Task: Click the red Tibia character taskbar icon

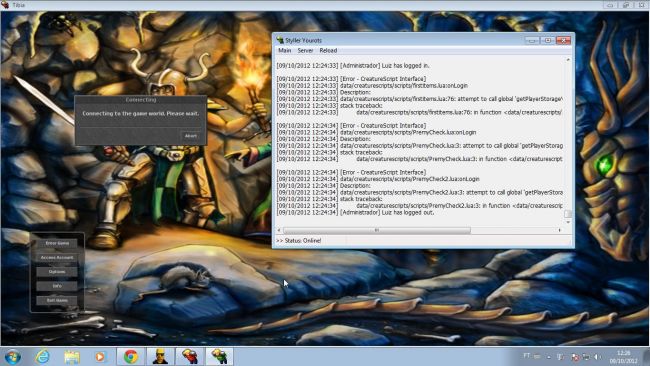Action: (x=189, y=356)
